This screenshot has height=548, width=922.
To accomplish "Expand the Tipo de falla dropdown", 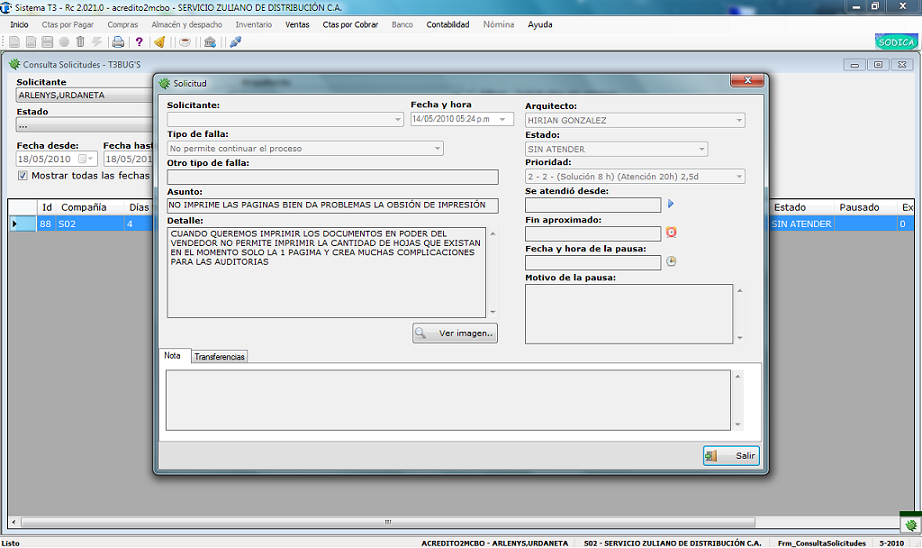I will tap(437, 148).
